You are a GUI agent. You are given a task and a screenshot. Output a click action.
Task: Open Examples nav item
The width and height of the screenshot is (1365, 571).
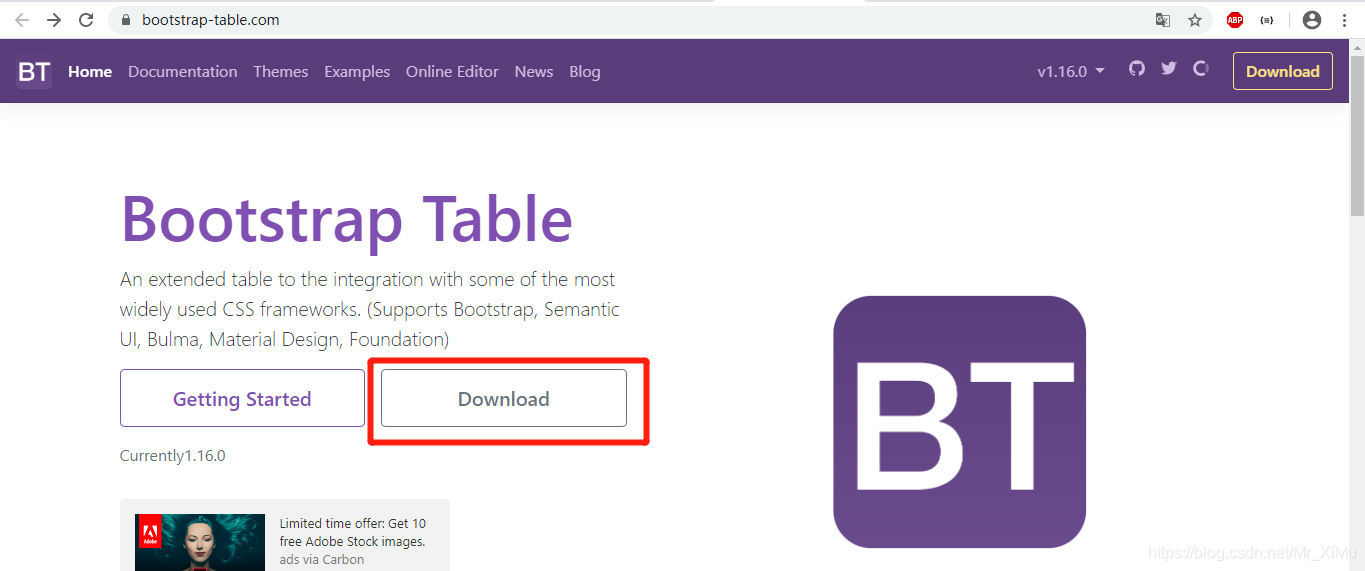coord(357,72)
